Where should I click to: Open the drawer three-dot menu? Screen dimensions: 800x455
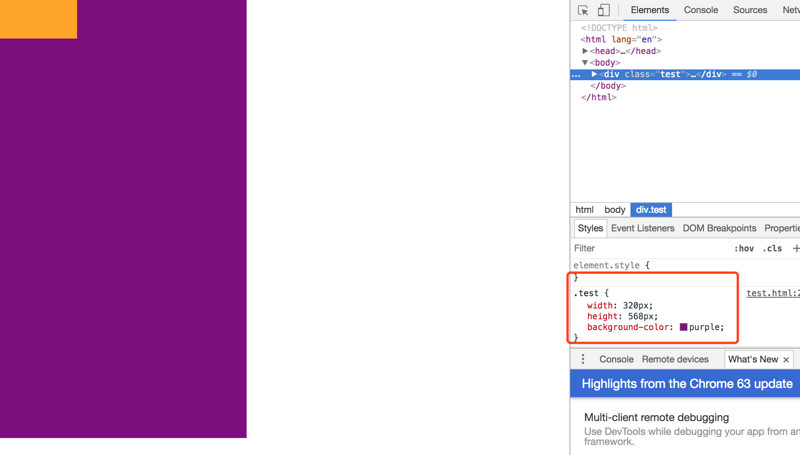coord(583,359)
